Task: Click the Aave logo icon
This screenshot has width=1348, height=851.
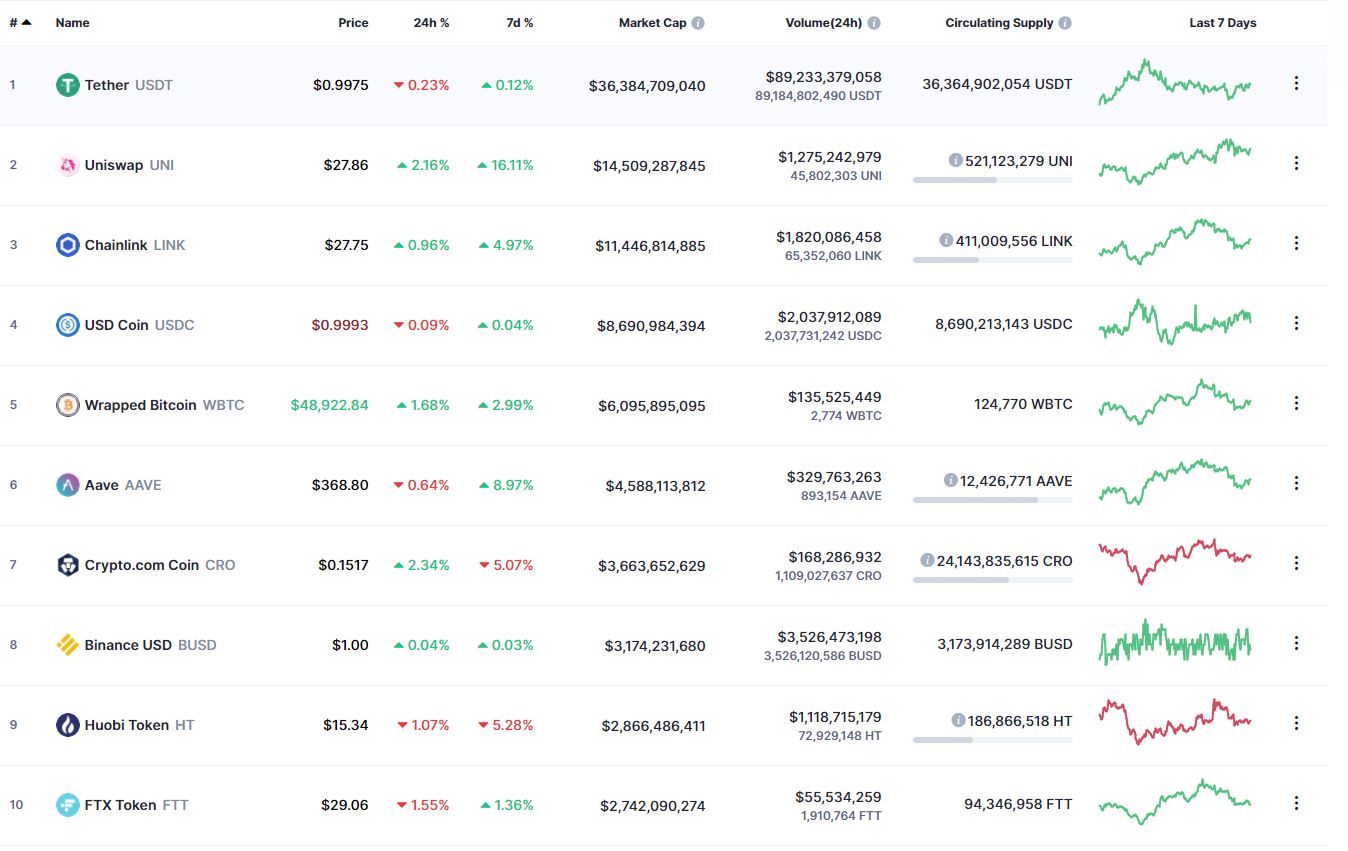Action: pos(67,485)
